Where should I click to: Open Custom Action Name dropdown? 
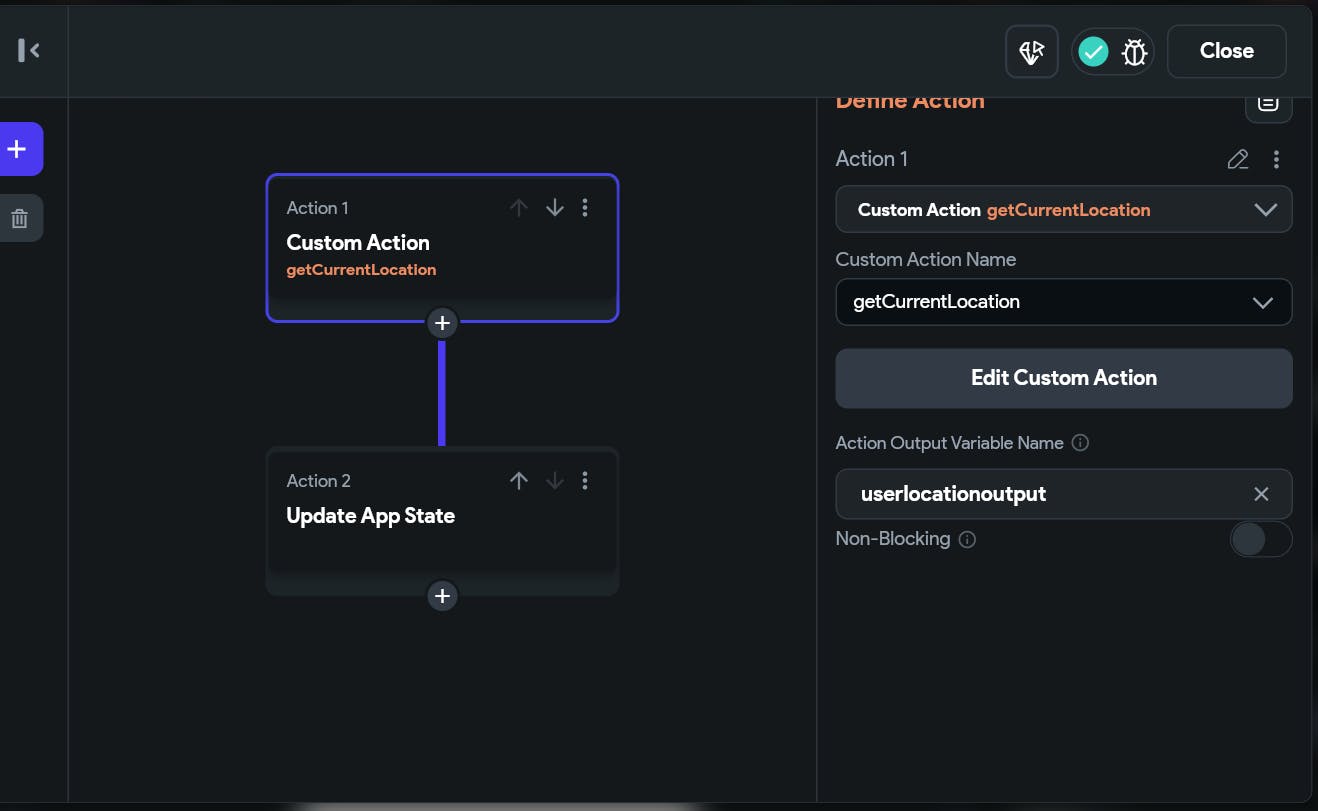(x=1263, y=302)
